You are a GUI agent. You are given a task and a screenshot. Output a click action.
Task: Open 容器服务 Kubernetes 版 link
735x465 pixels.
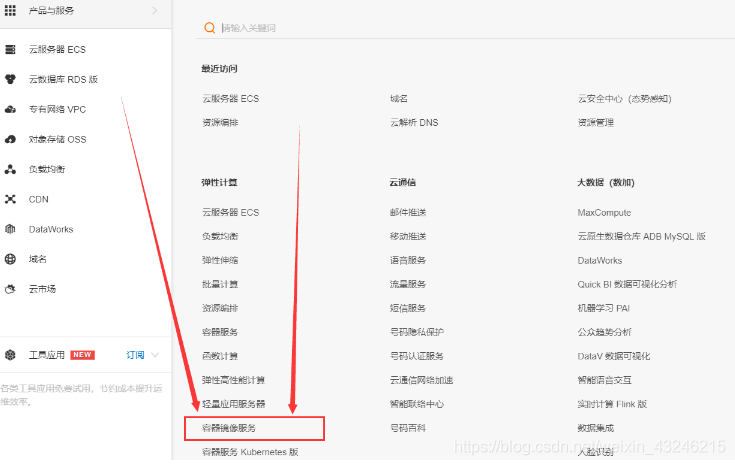coord(250,452)
